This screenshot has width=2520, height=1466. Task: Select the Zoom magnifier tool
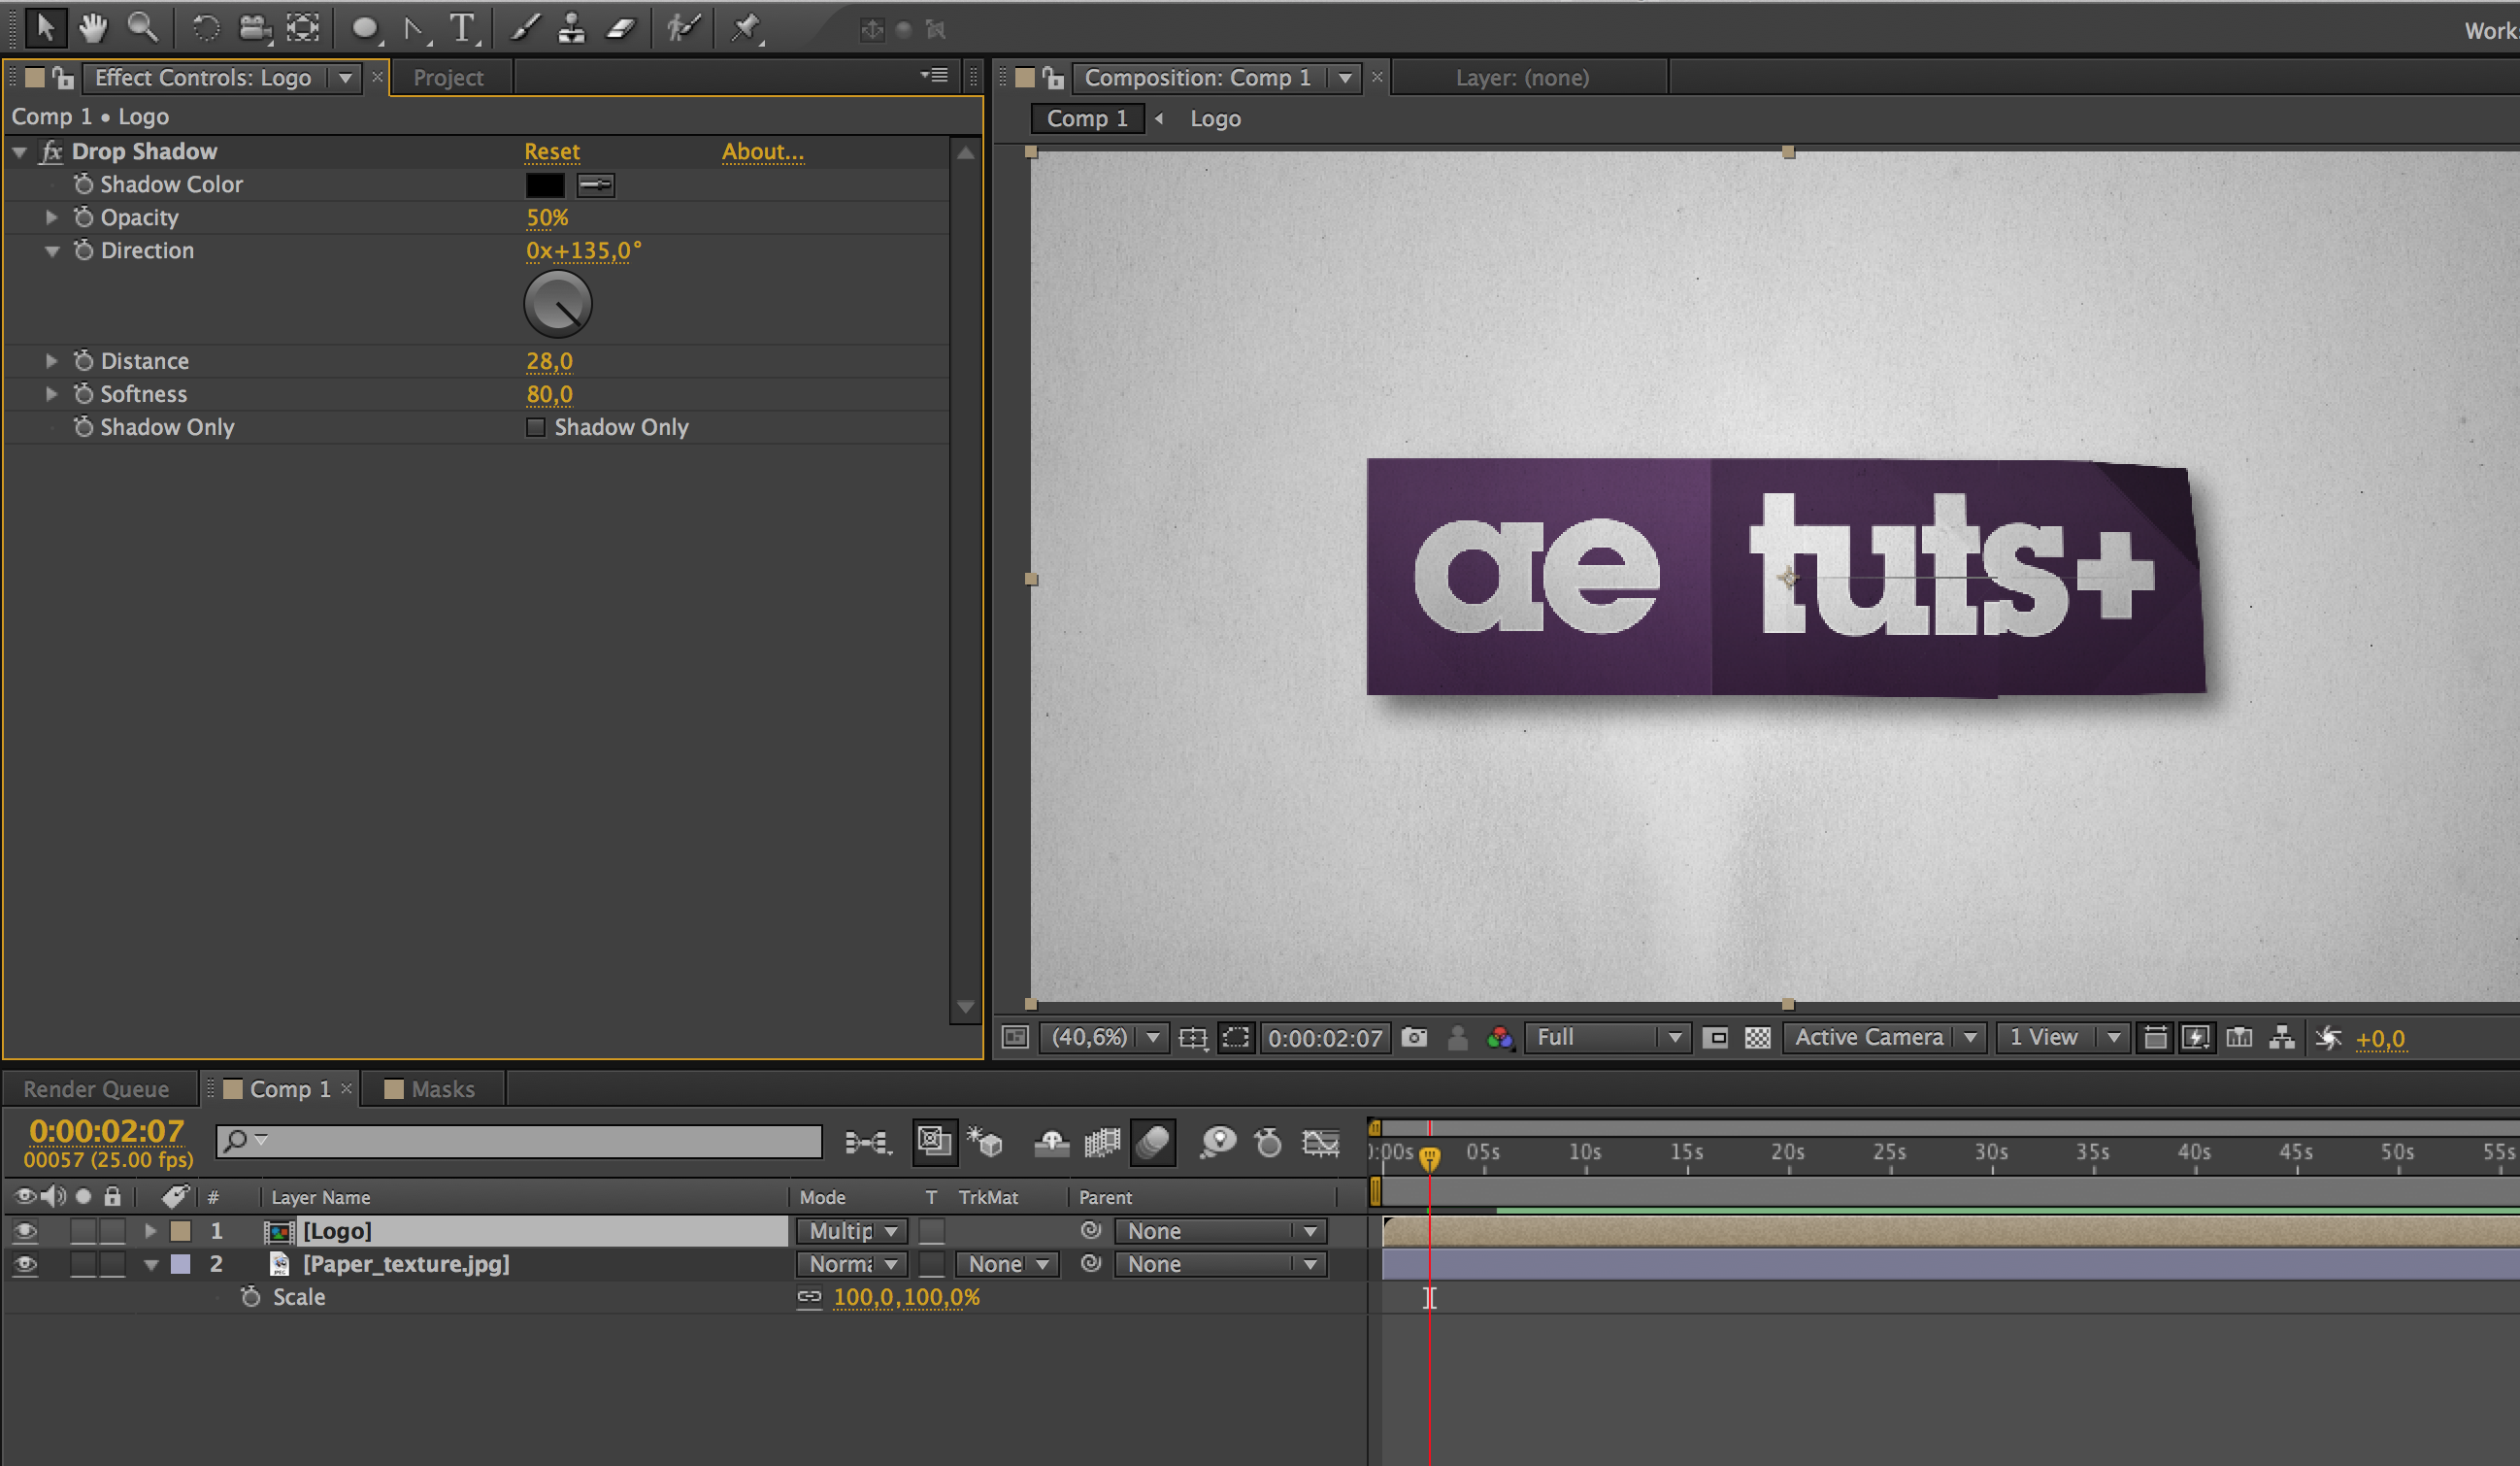point(142,28)
